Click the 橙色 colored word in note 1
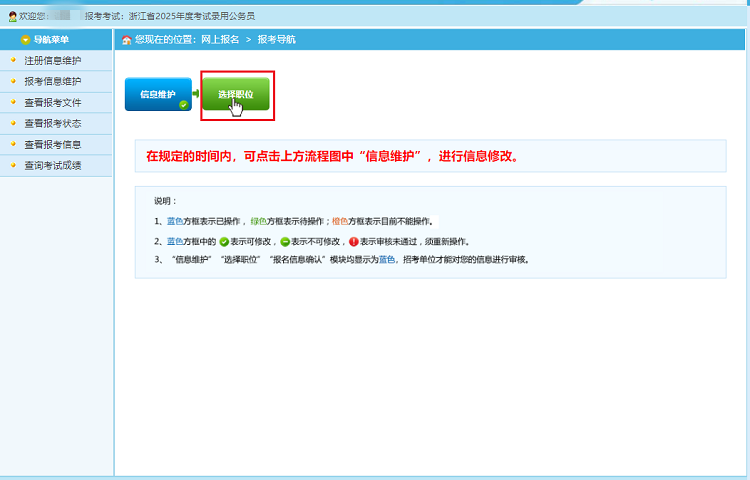The image size is (750, 480). click(x=340, y=221)
